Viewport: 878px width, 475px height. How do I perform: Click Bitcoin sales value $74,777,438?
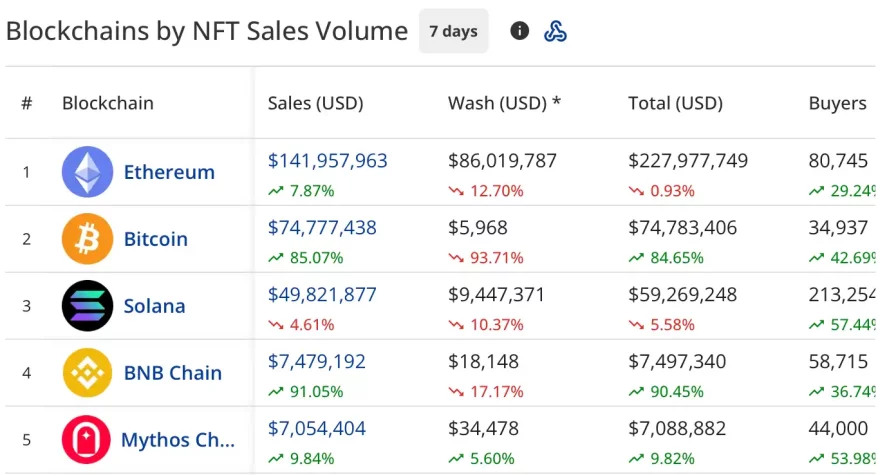(322, 228)
